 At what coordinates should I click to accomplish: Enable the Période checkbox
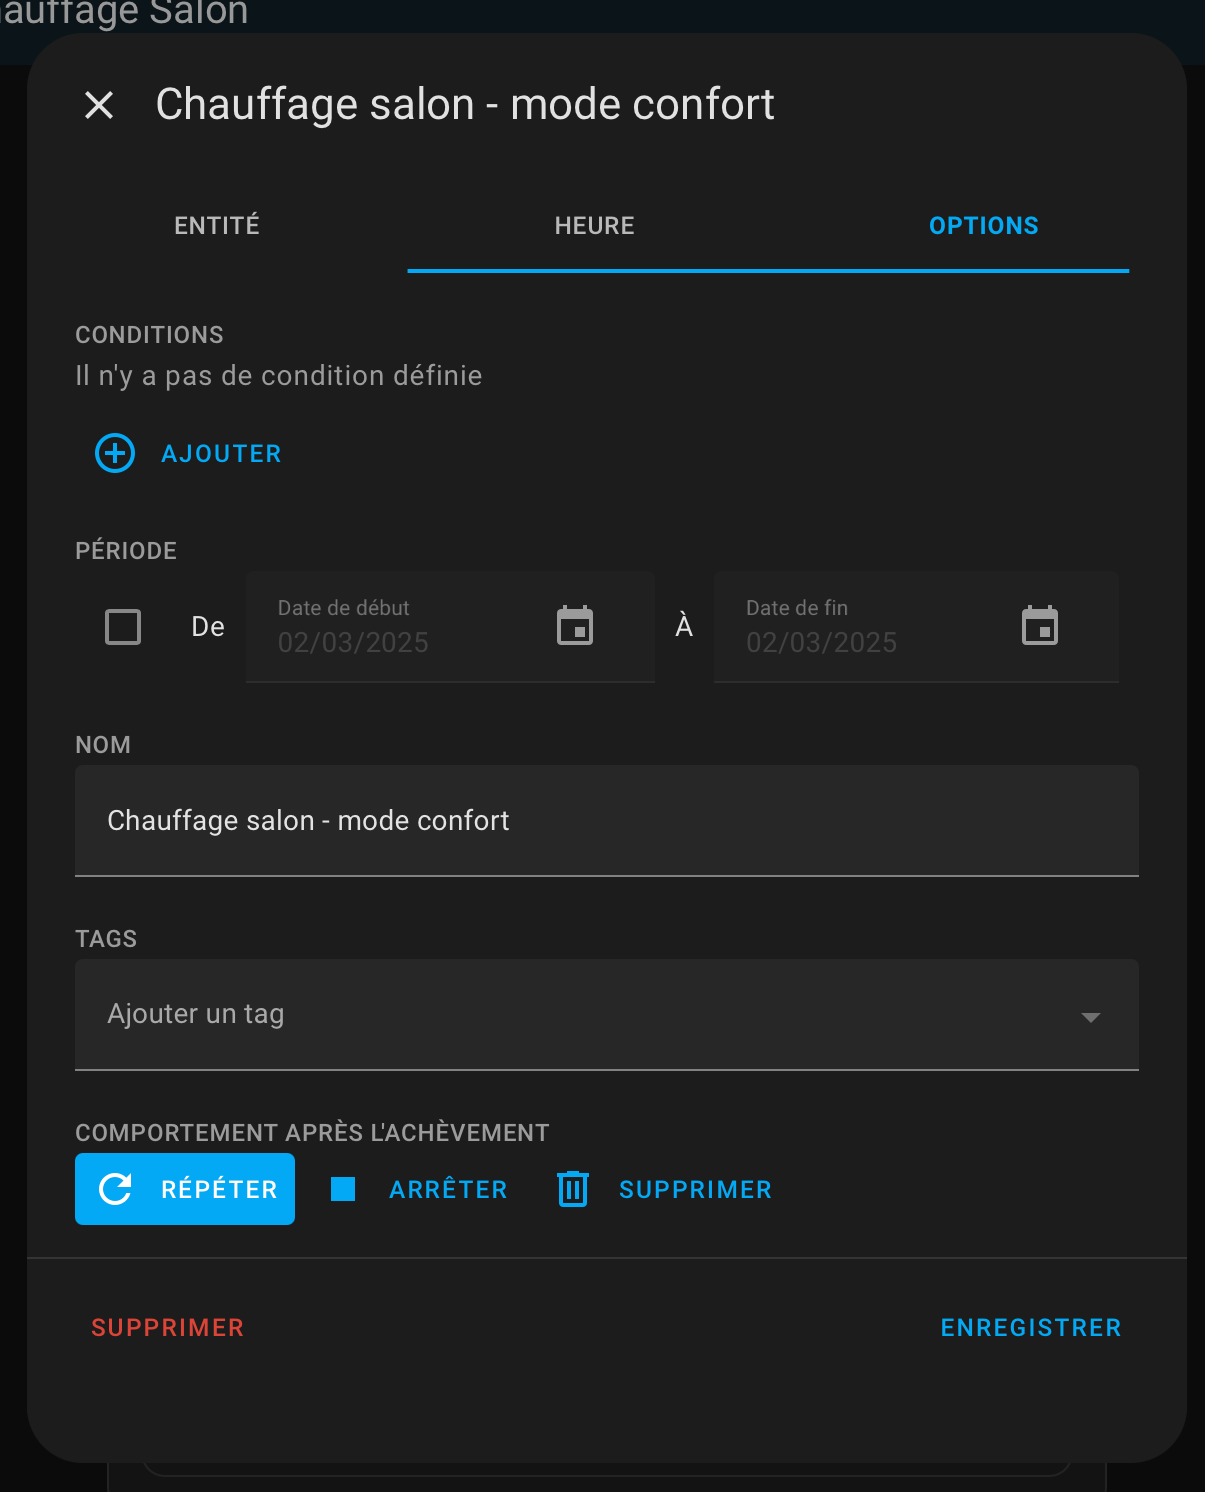click(x=123, y=627)
